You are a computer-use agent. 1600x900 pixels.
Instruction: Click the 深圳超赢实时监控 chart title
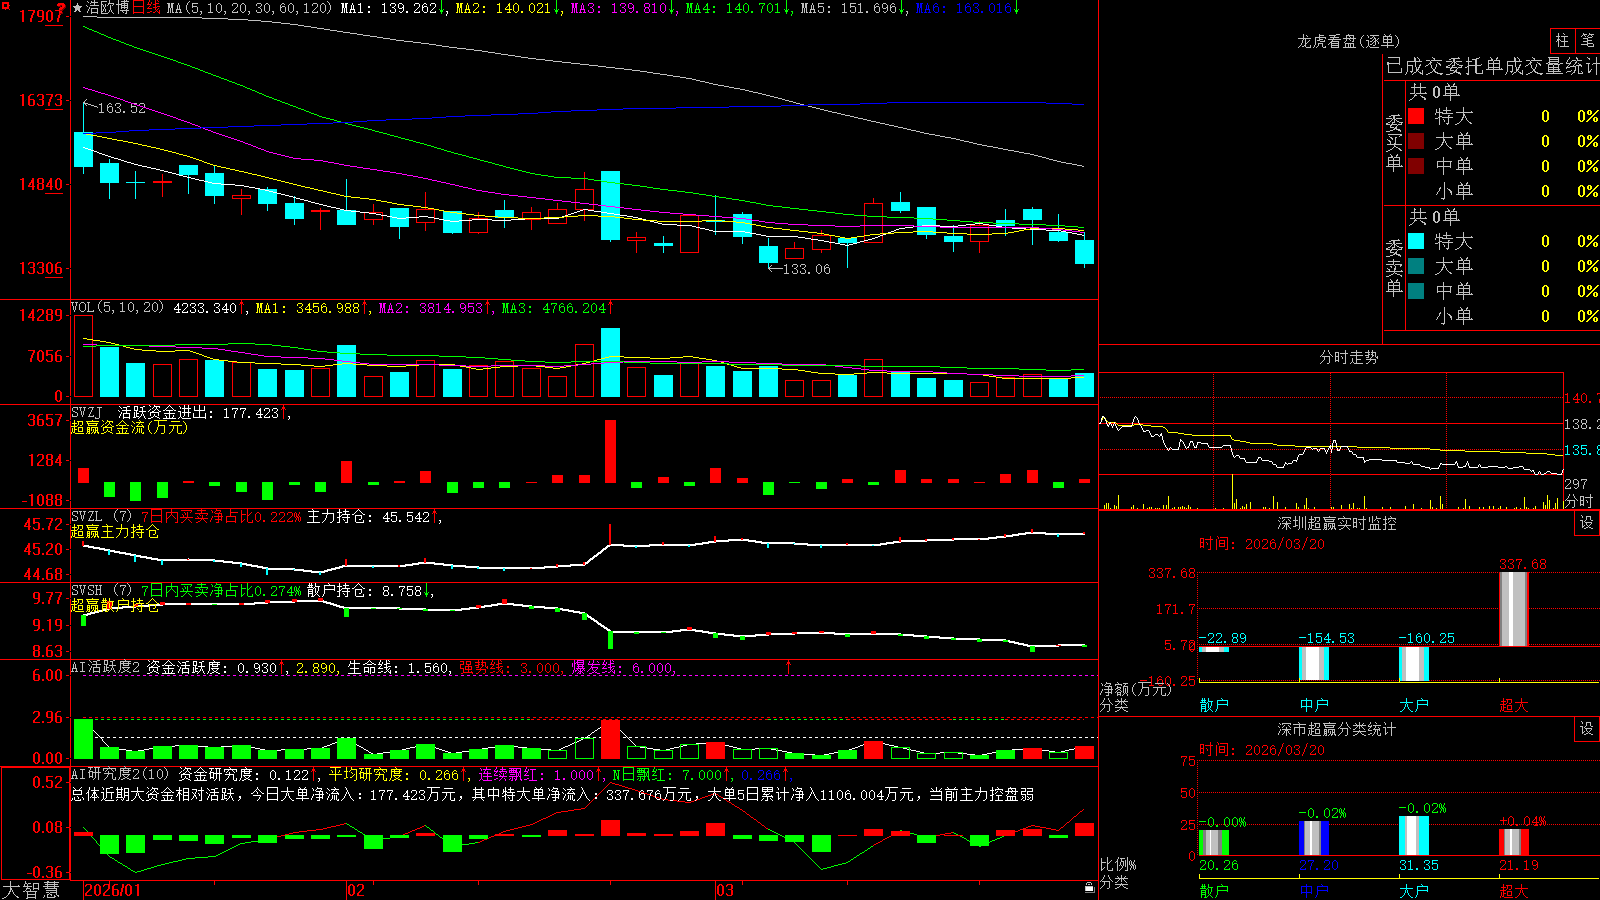pos(1337,523)
